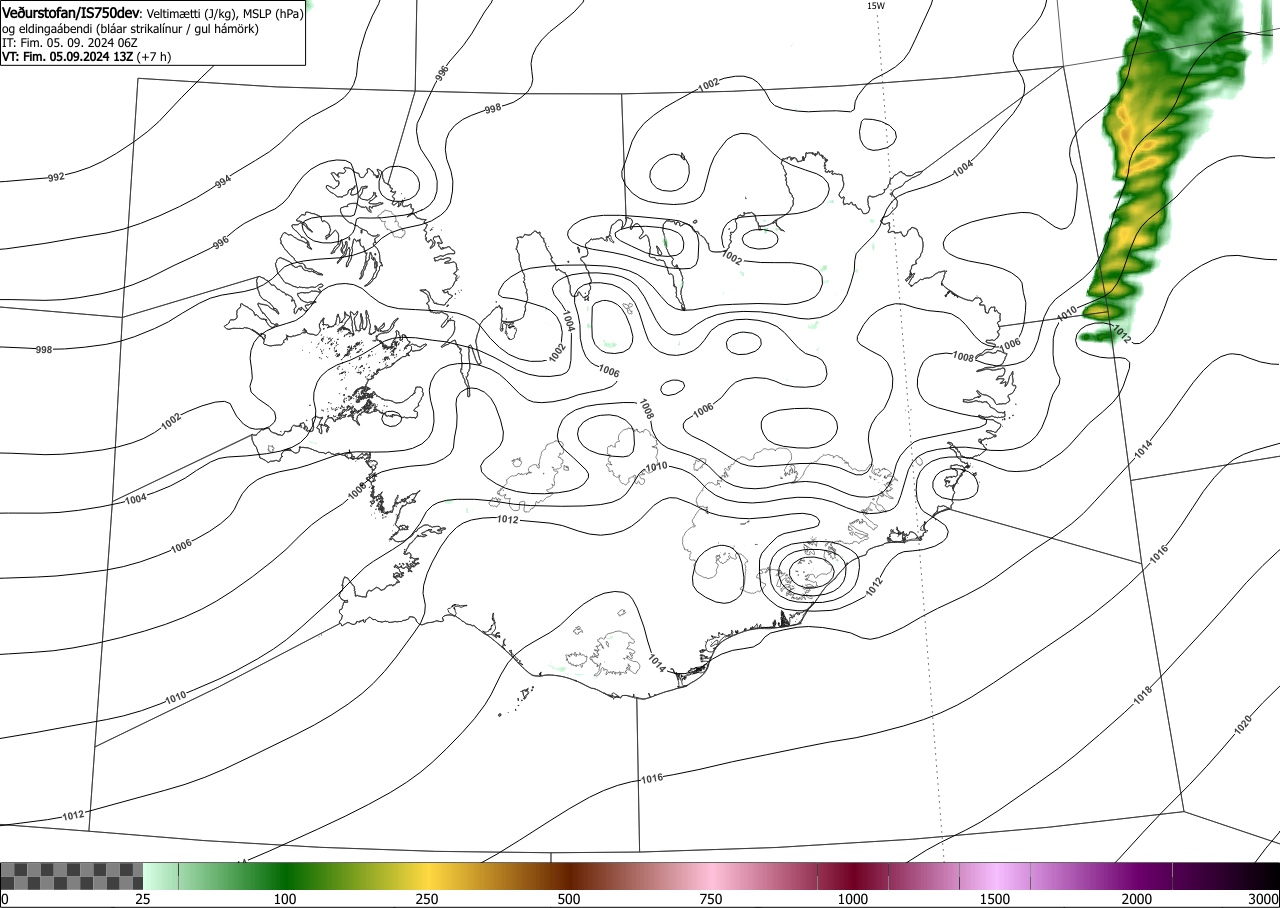Viewport: 1280px width, 908px height.
Task: Click the 'og eldingaábendi' legend description line
Action: [130, 29]
